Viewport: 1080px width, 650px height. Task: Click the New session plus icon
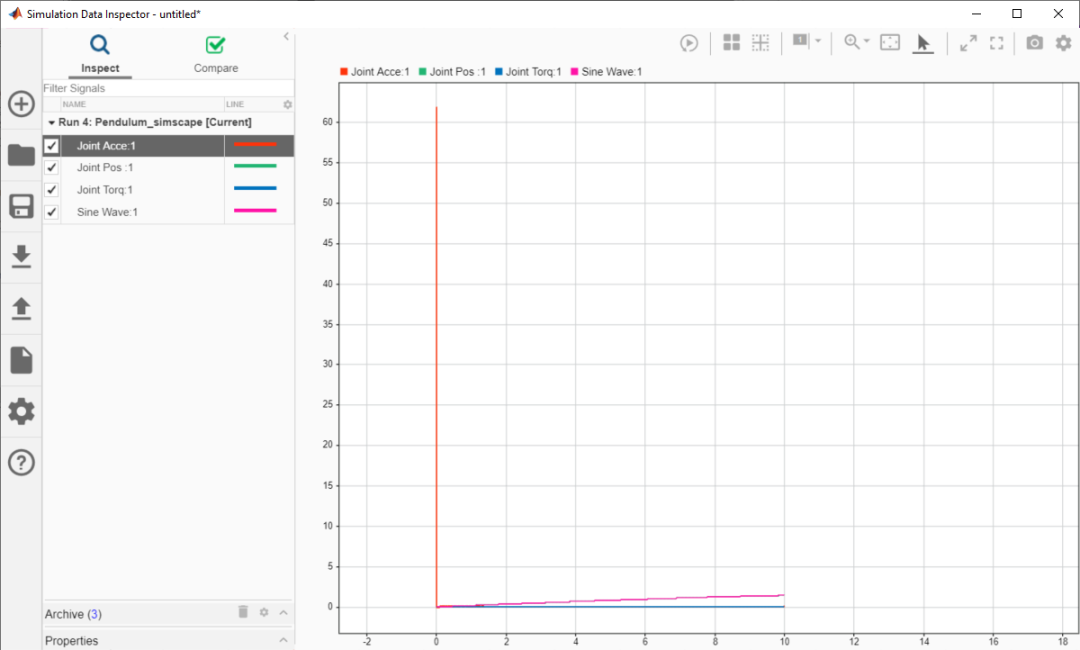[x=21, y=104]
